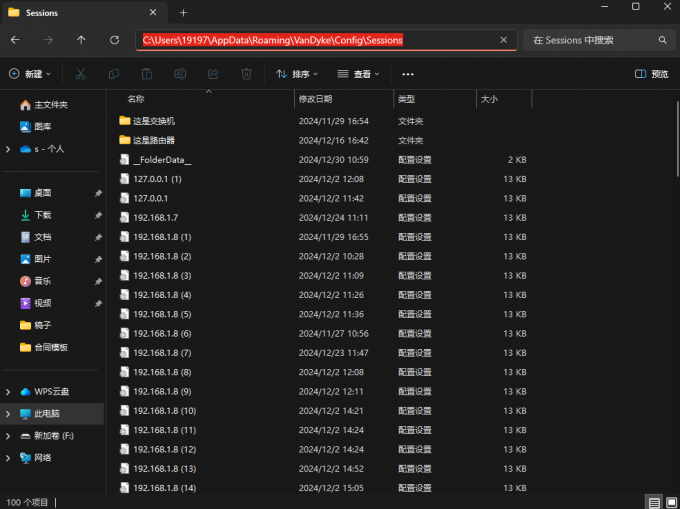Close the Sessions tab
Image resolution: width=680 pixels, height=509 pixels.
coord(153,13)
